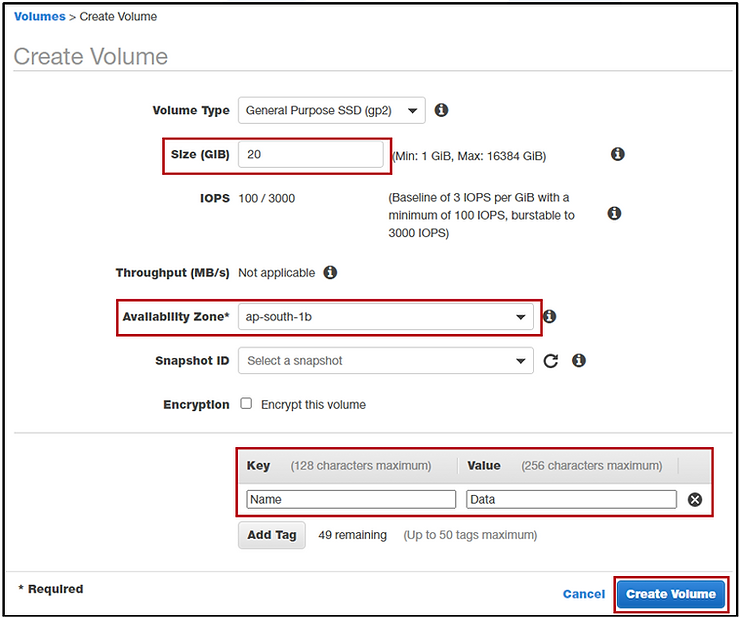This screenshot has width=740, height=618.
Task: Click the Add Tag button
Action: pyautogui.click(x=271, y=535)
